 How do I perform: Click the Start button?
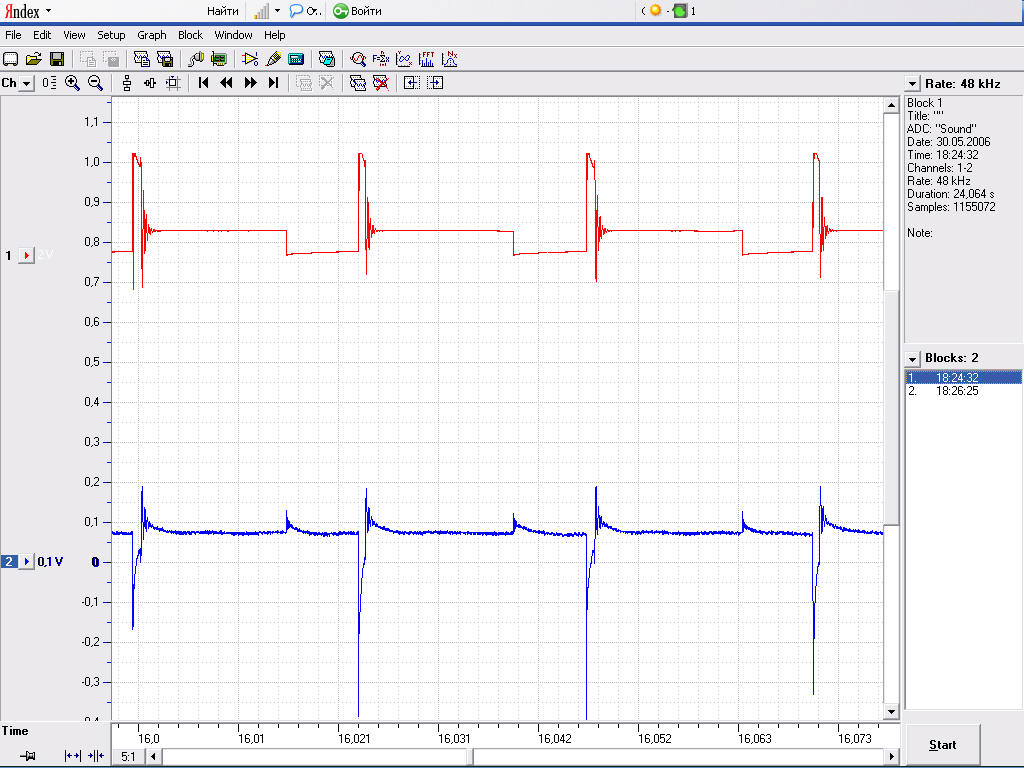942,745
